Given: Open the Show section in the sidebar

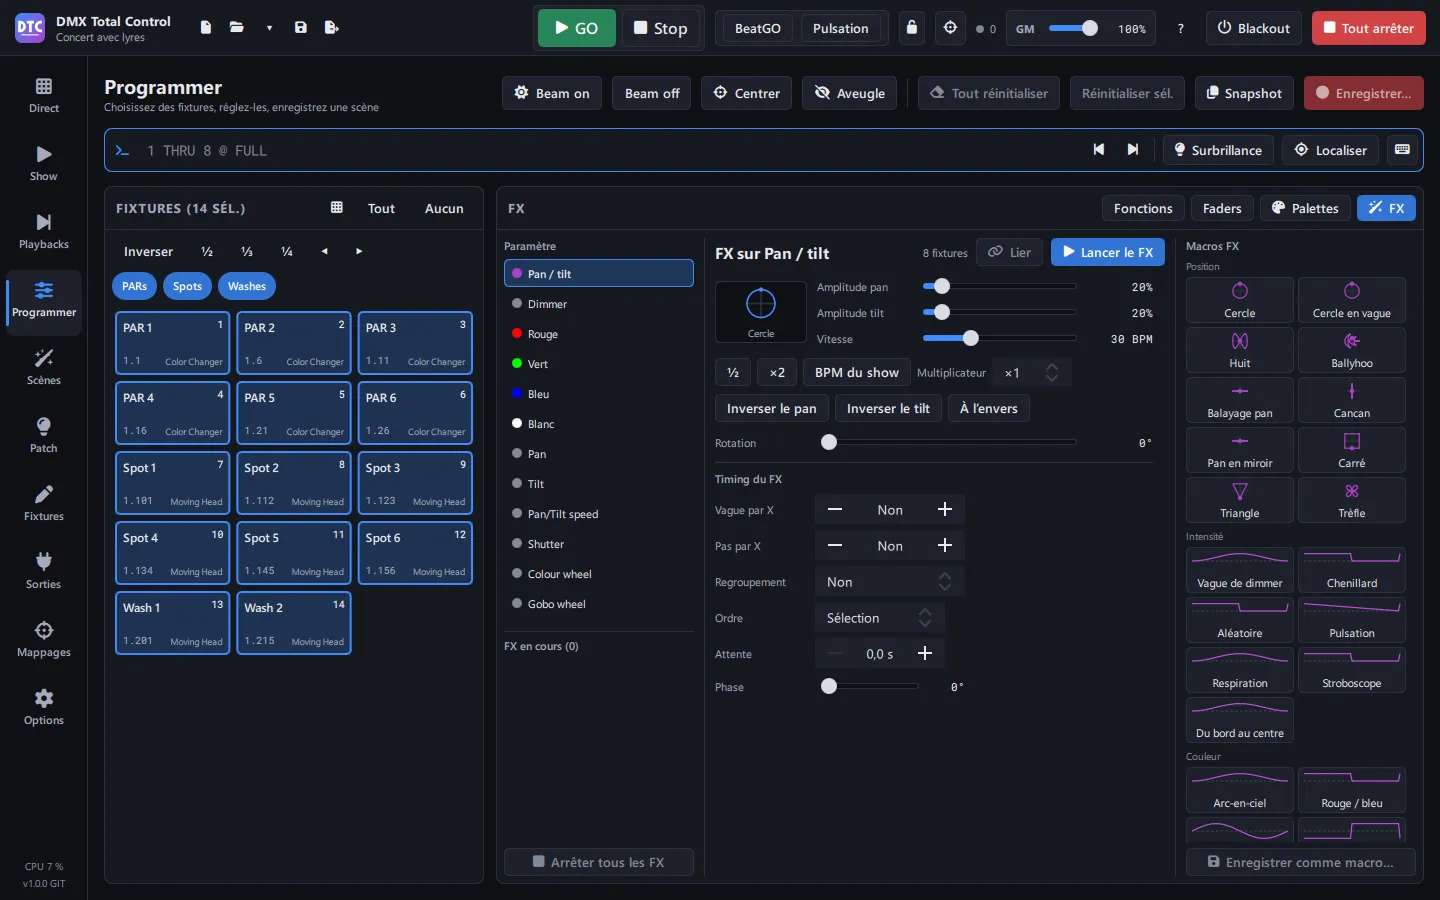Looking at the screenshot, I should coord(44,163).
